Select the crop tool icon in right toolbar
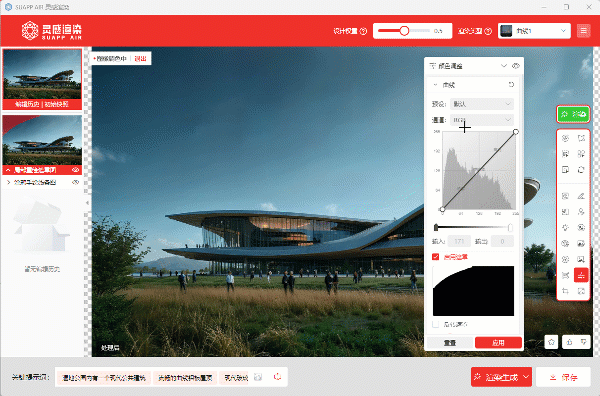 pyautogui.click(x=565, y=291)
